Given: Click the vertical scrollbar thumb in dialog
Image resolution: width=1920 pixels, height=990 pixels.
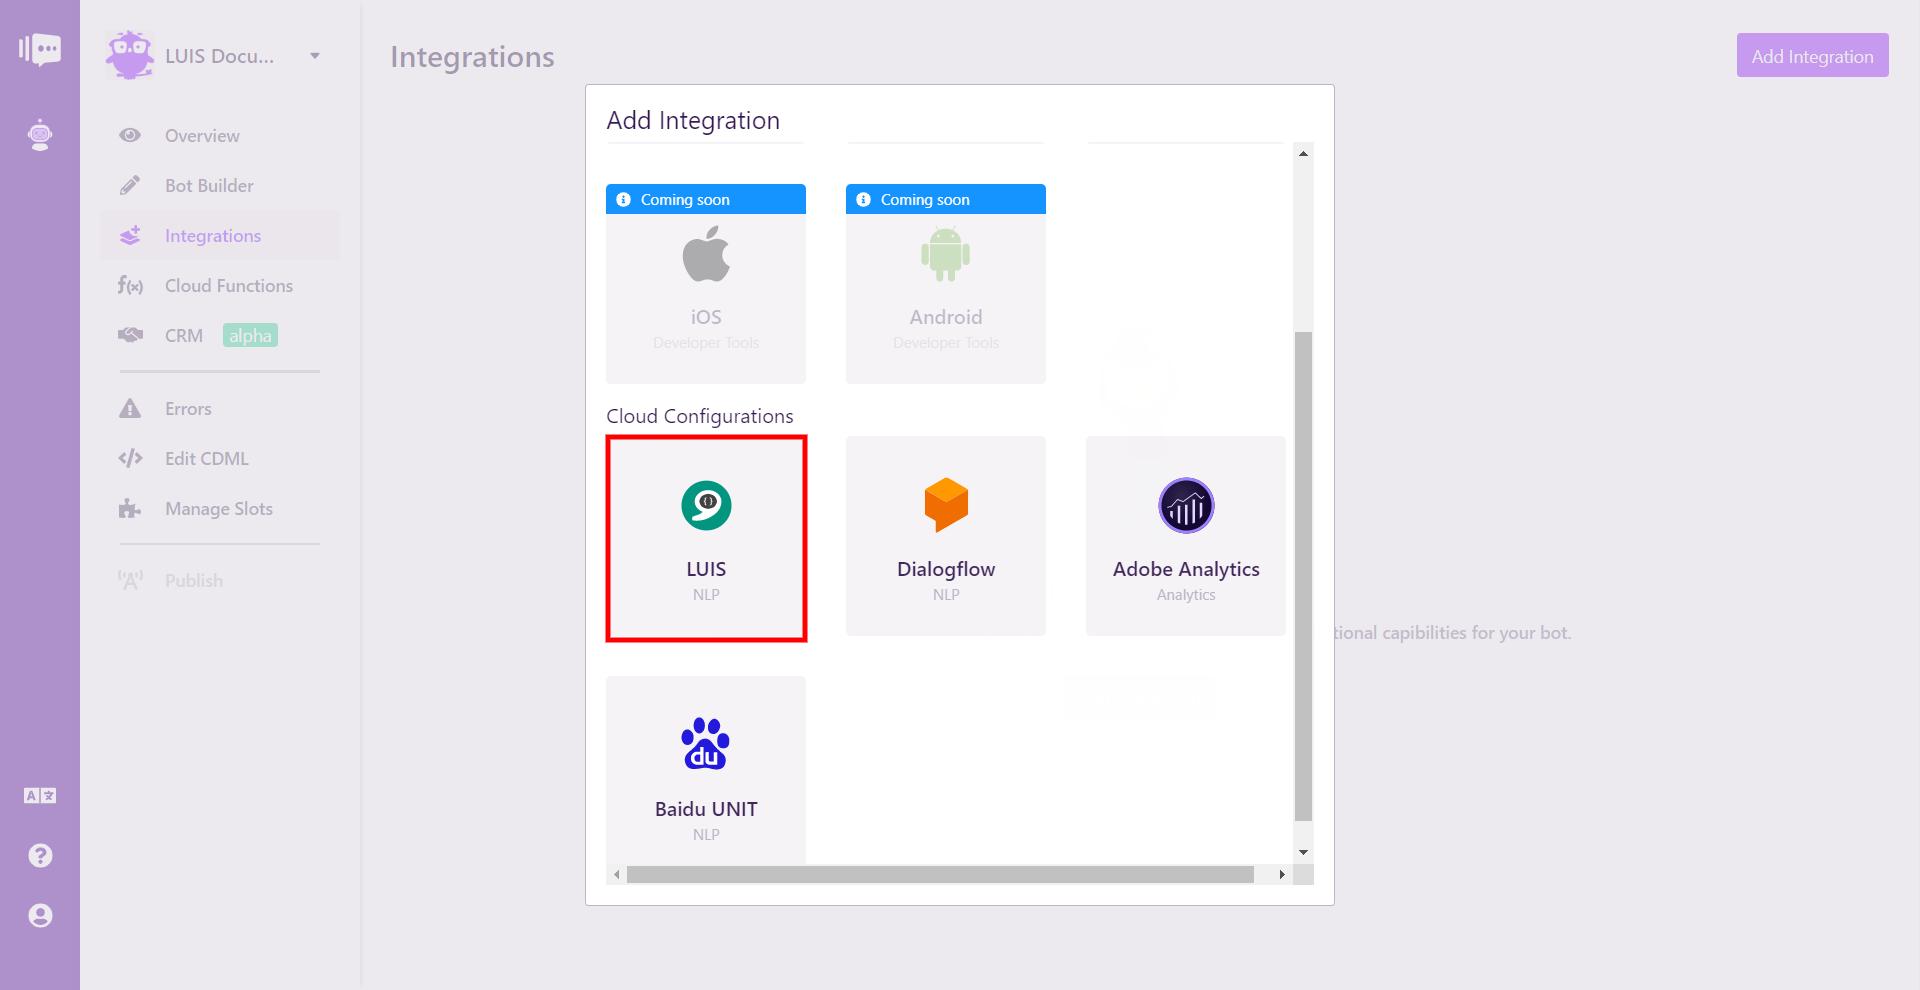Looking at the screenshot, I should pos(1303,576).
